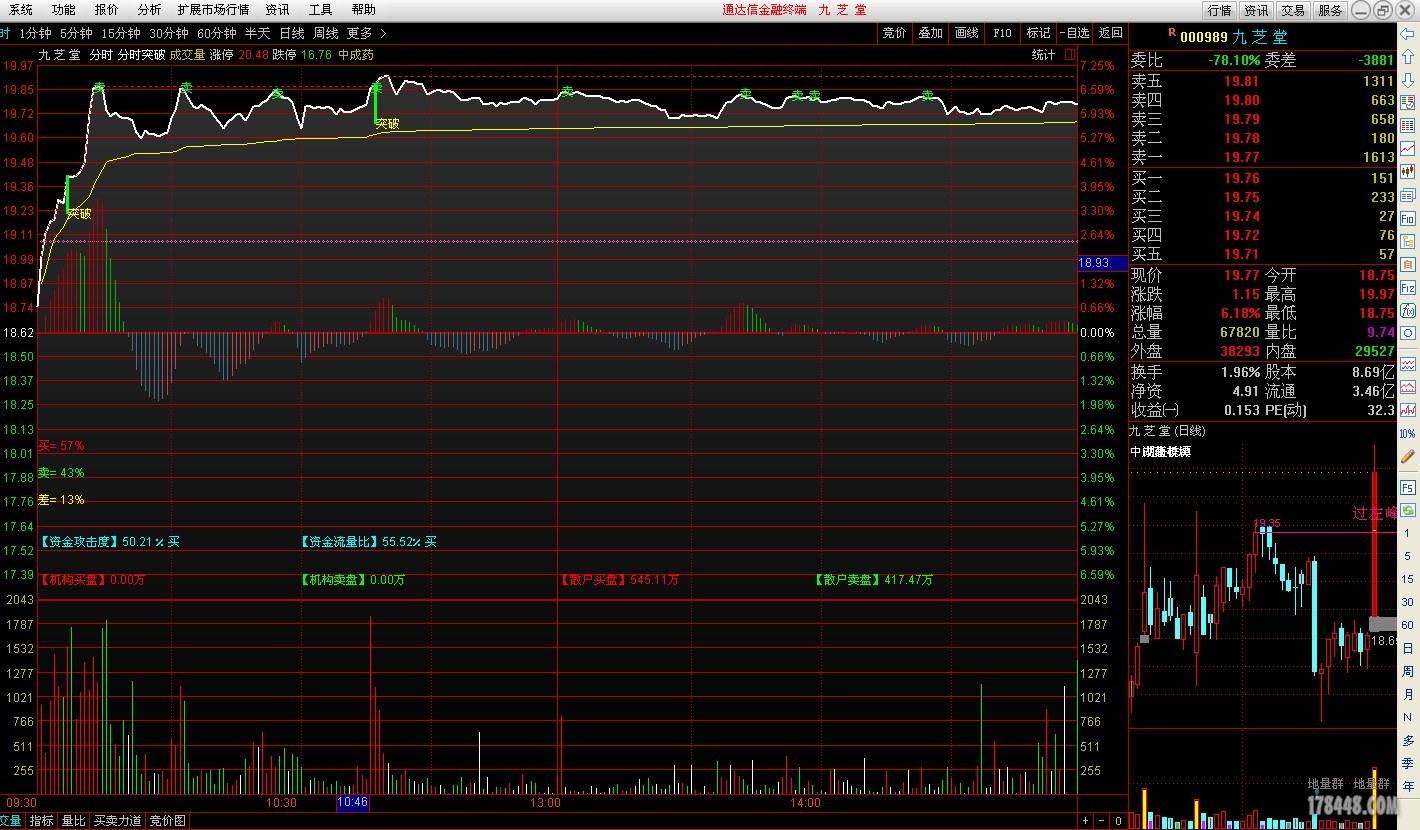Click the zoom-in plus icon at chart bottom

tap(1087, 821)
